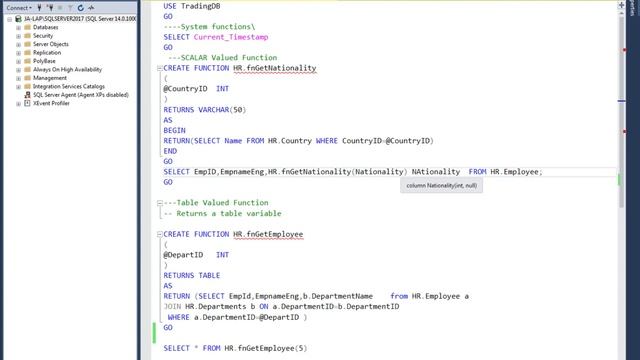Click the 'RETURNS VARCHAR(50)' line
The image size is (640, 360).
pyautogui.click(x=205, y=110)
